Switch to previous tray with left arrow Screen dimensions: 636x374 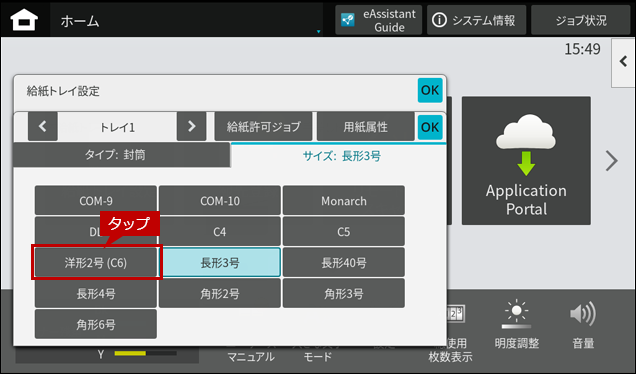[x=43, y=127]
